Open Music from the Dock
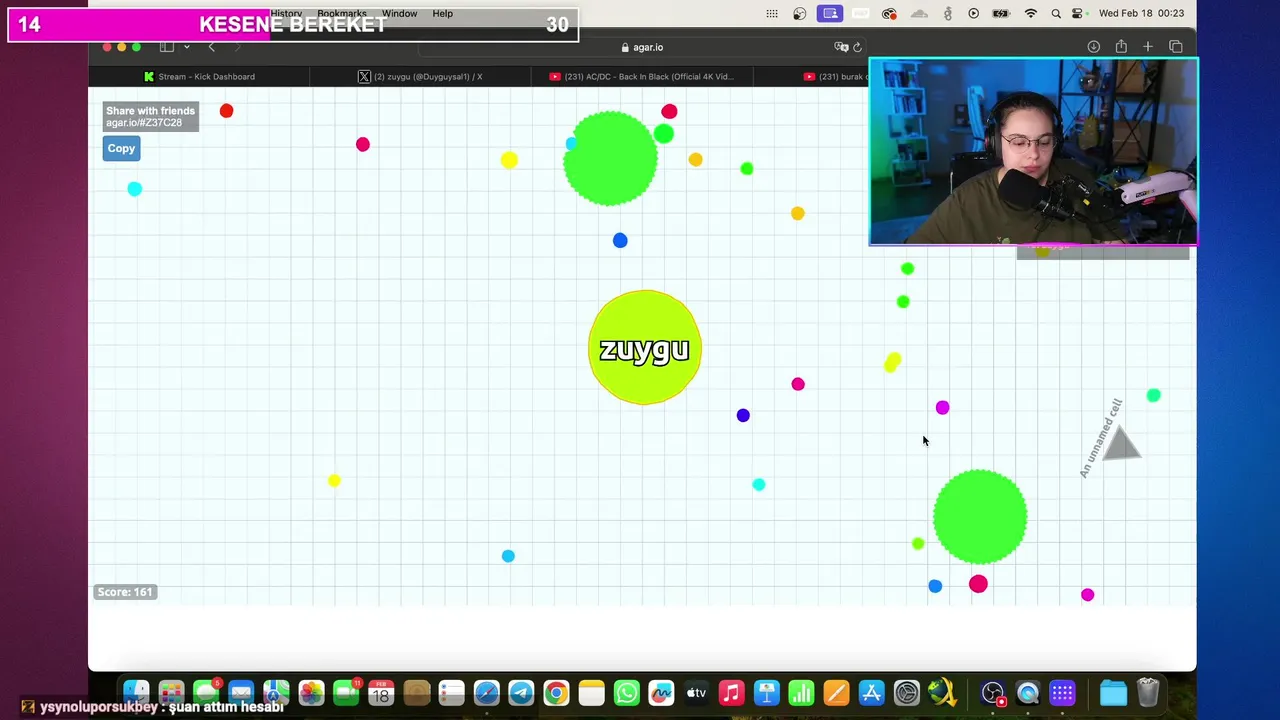This screenshot has width=1280, height=720. (731, 693)
